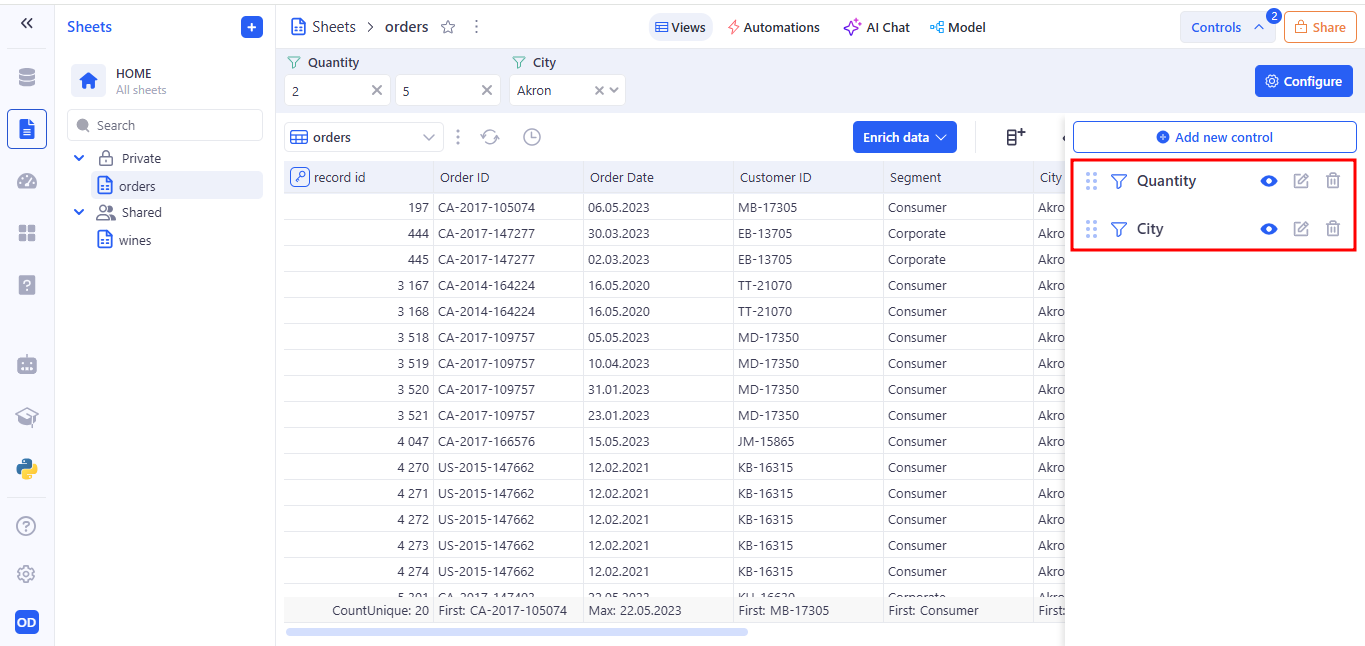Switch to the Automations tab
The image size is (1365, 646).
[773, 27]
